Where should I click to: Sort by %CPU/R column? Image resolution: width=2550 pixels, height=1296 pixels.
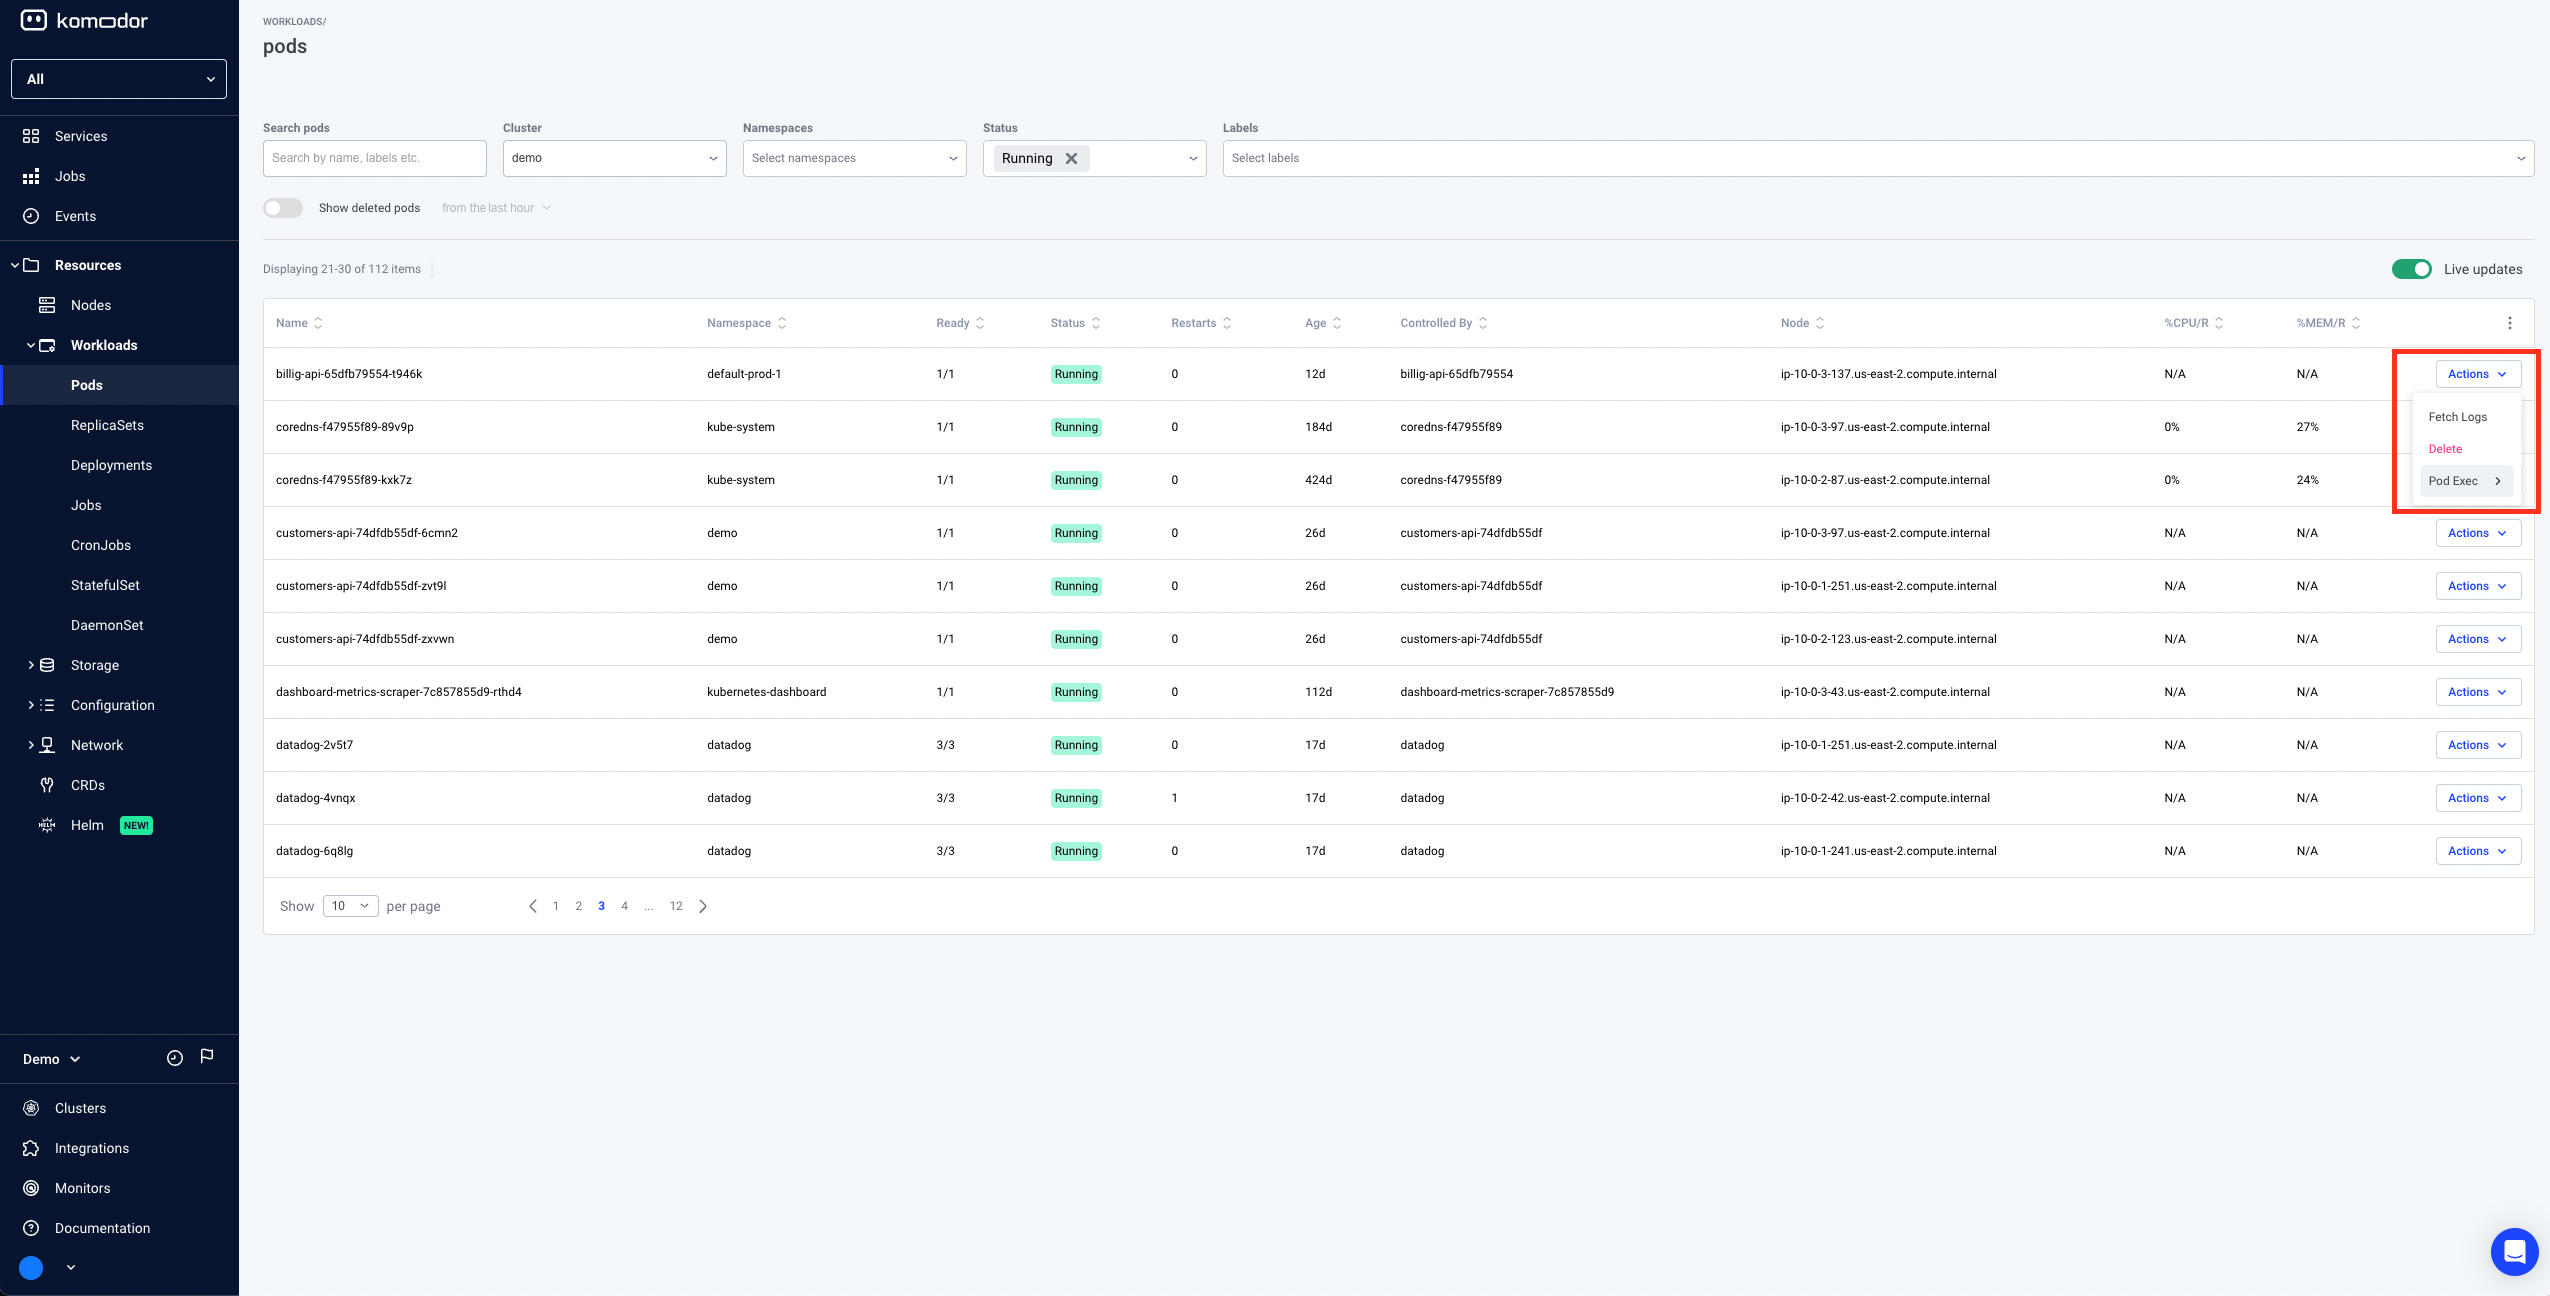pos(2193,323)
